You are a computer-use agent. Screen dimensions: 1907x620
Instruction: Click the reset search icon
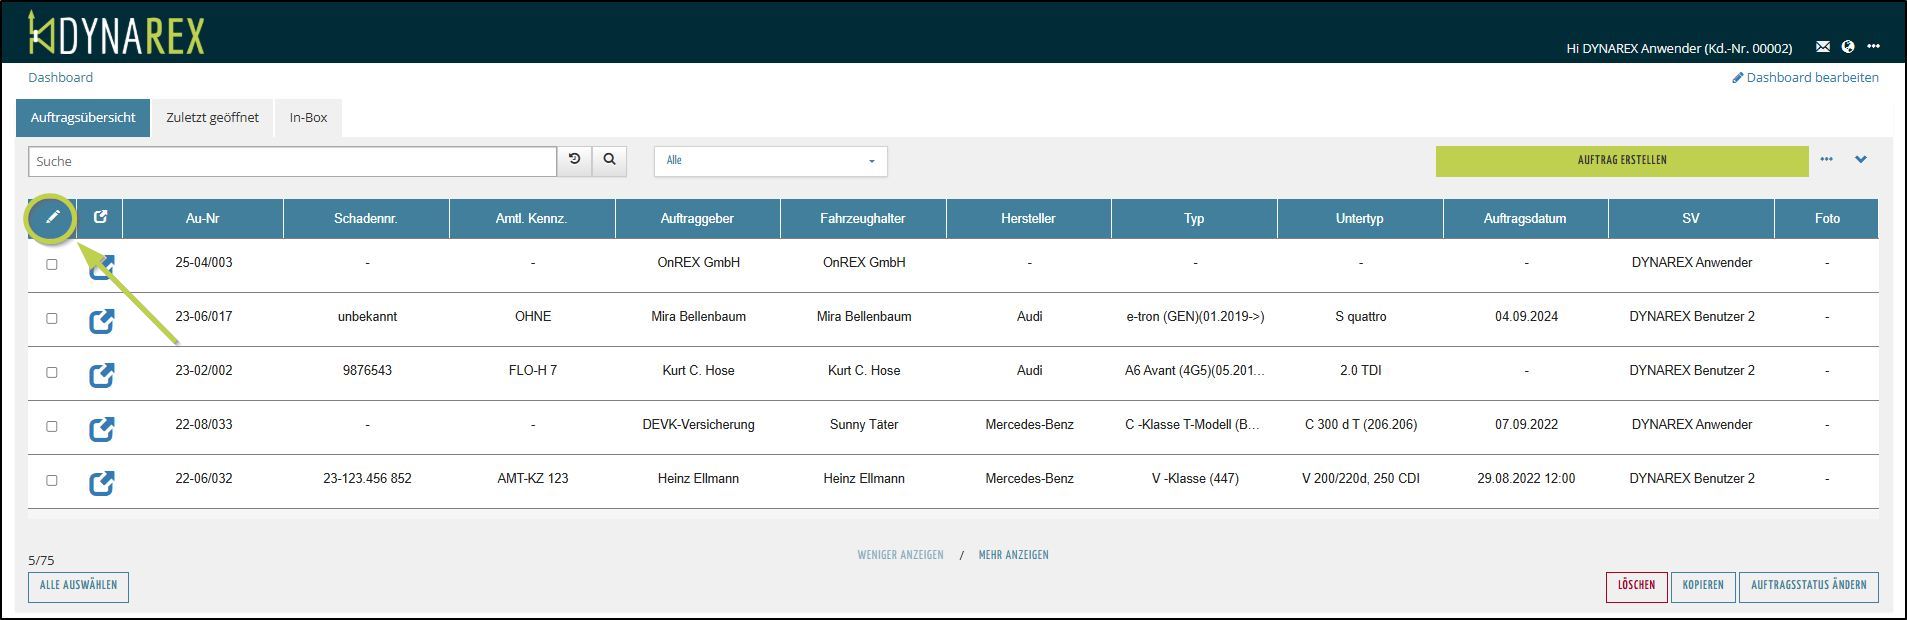coord(575,160)
